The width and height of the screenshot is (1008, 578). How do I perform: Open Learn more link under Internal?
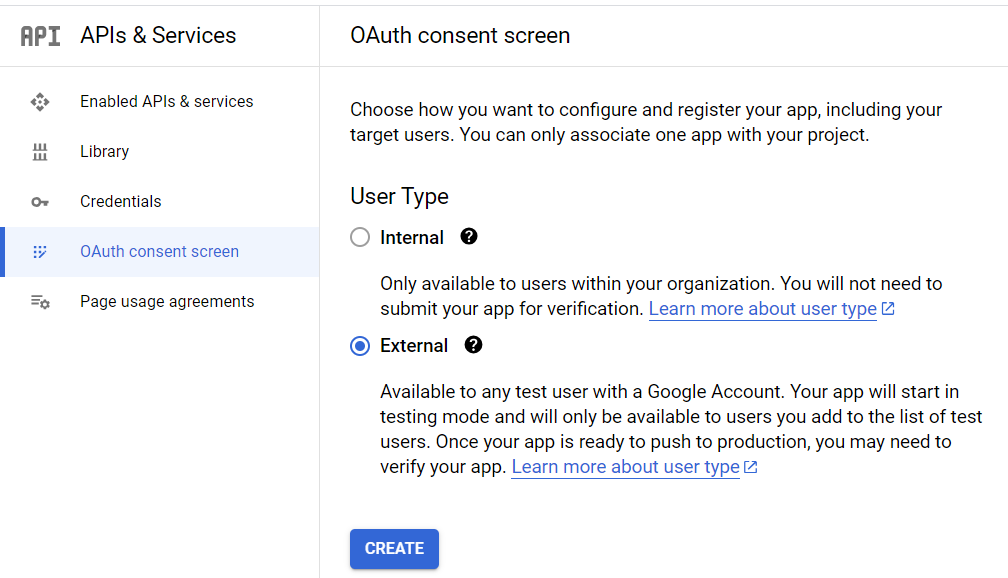[x=763, y=309]
